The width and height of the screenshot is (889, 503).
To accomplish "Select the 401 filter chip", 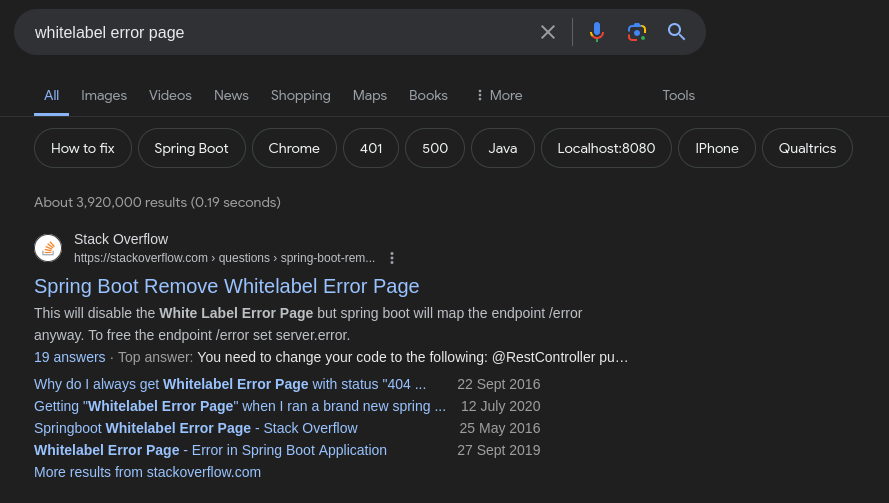I will click(x=371, y=148).
